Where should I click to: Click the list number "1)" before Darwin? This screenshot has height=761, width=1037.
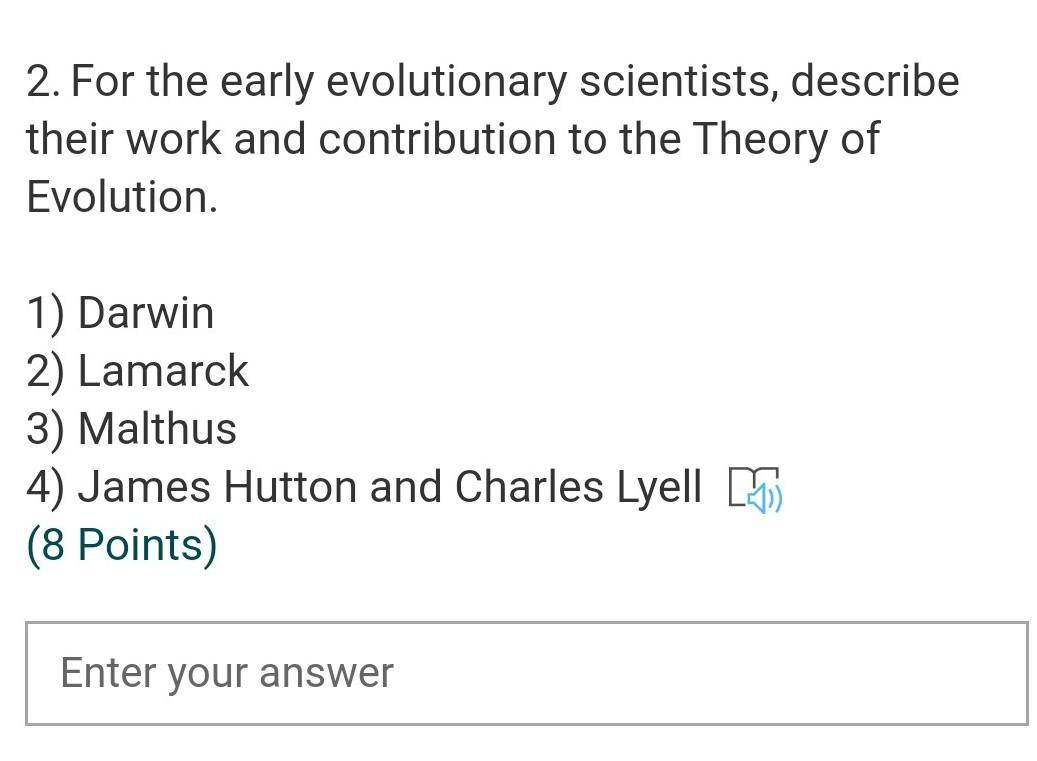pos(45,313)
